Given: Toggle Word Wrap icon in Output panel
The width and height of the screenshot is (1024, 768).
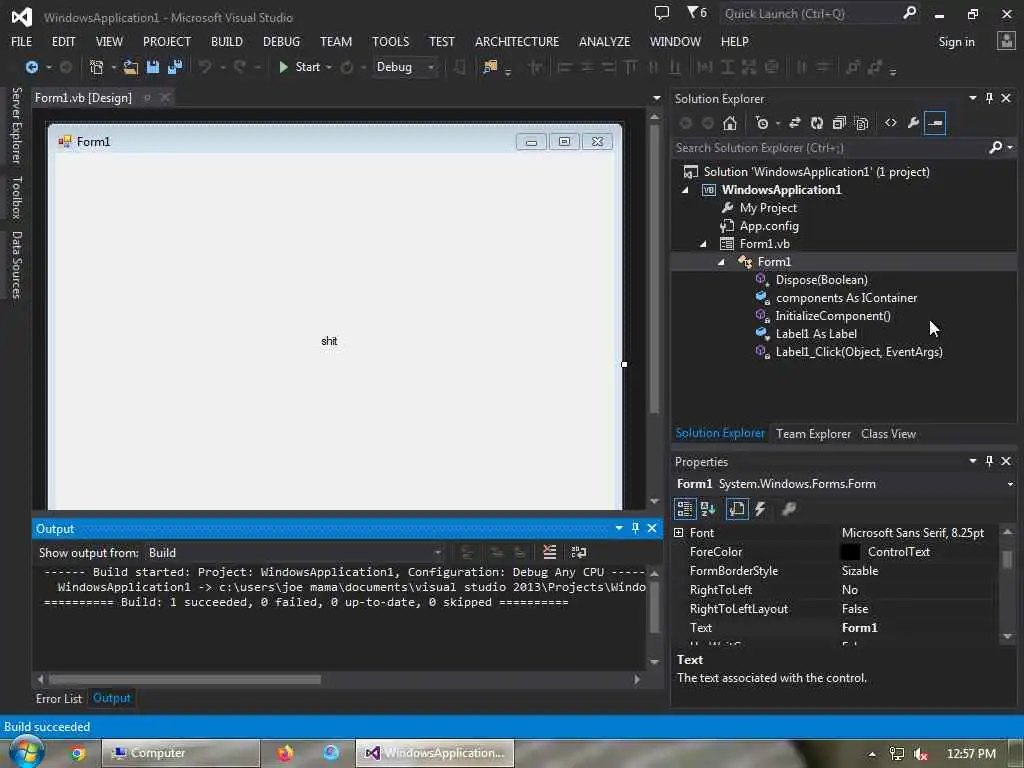Looking at the screenshot, I should (579, 552).
